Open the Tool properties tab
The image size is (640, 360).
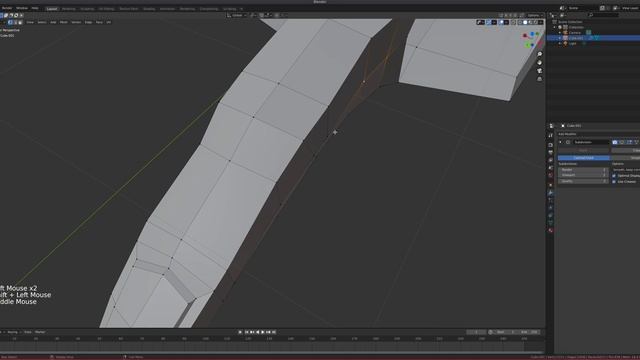tap(550, 136)
